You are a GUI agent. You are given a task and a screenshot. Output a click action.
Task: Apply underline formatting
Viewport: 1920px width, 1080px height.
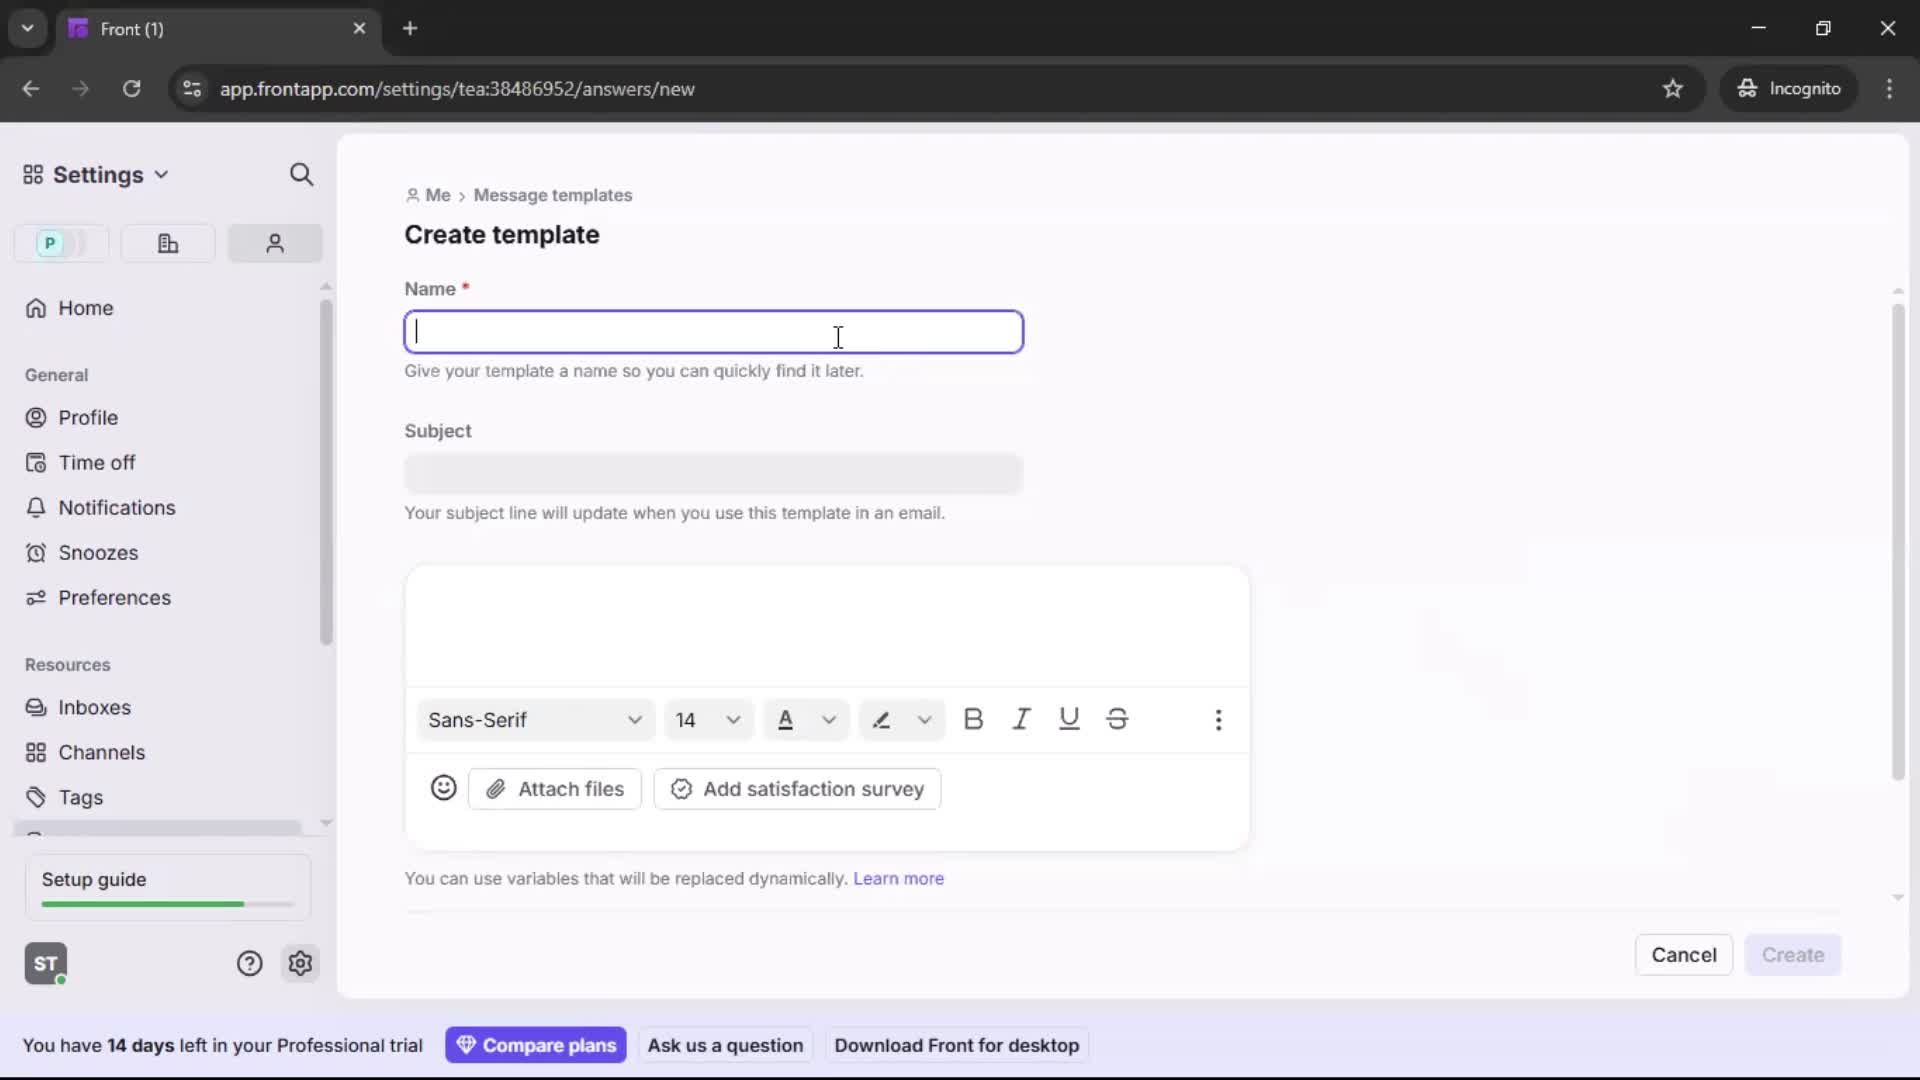coord(1070,719)
